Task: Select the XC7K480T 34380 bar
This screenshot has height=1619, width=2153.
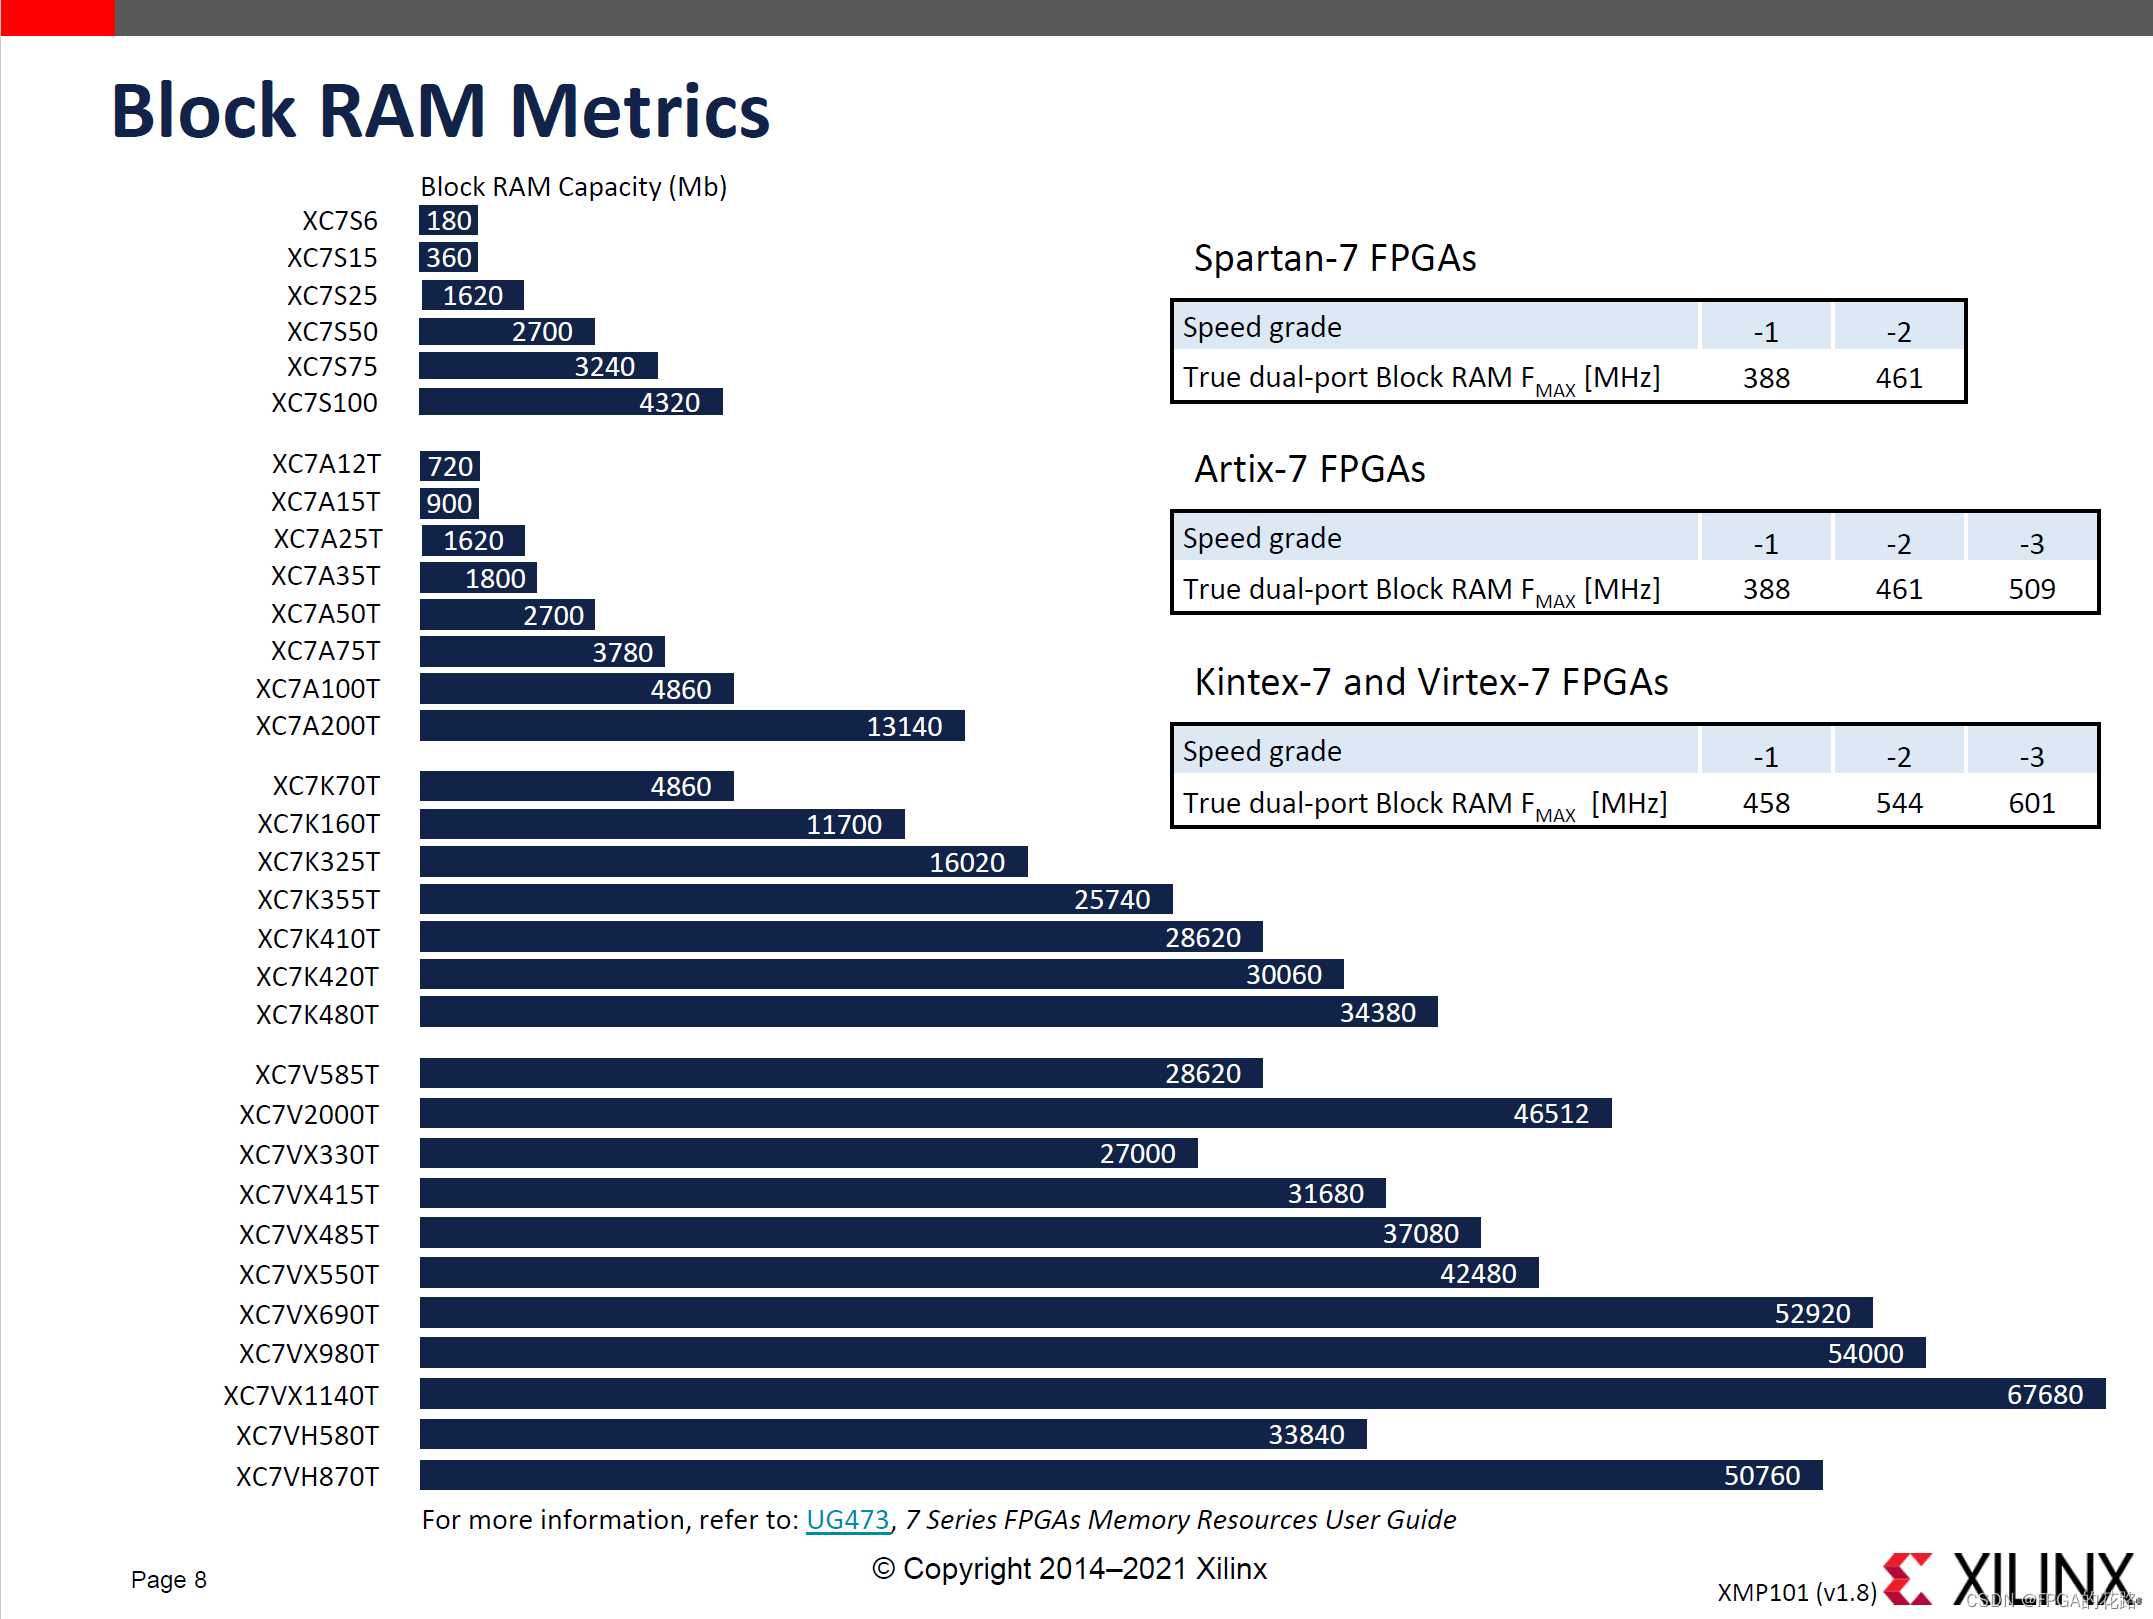Action: [x=927, y=1012]
